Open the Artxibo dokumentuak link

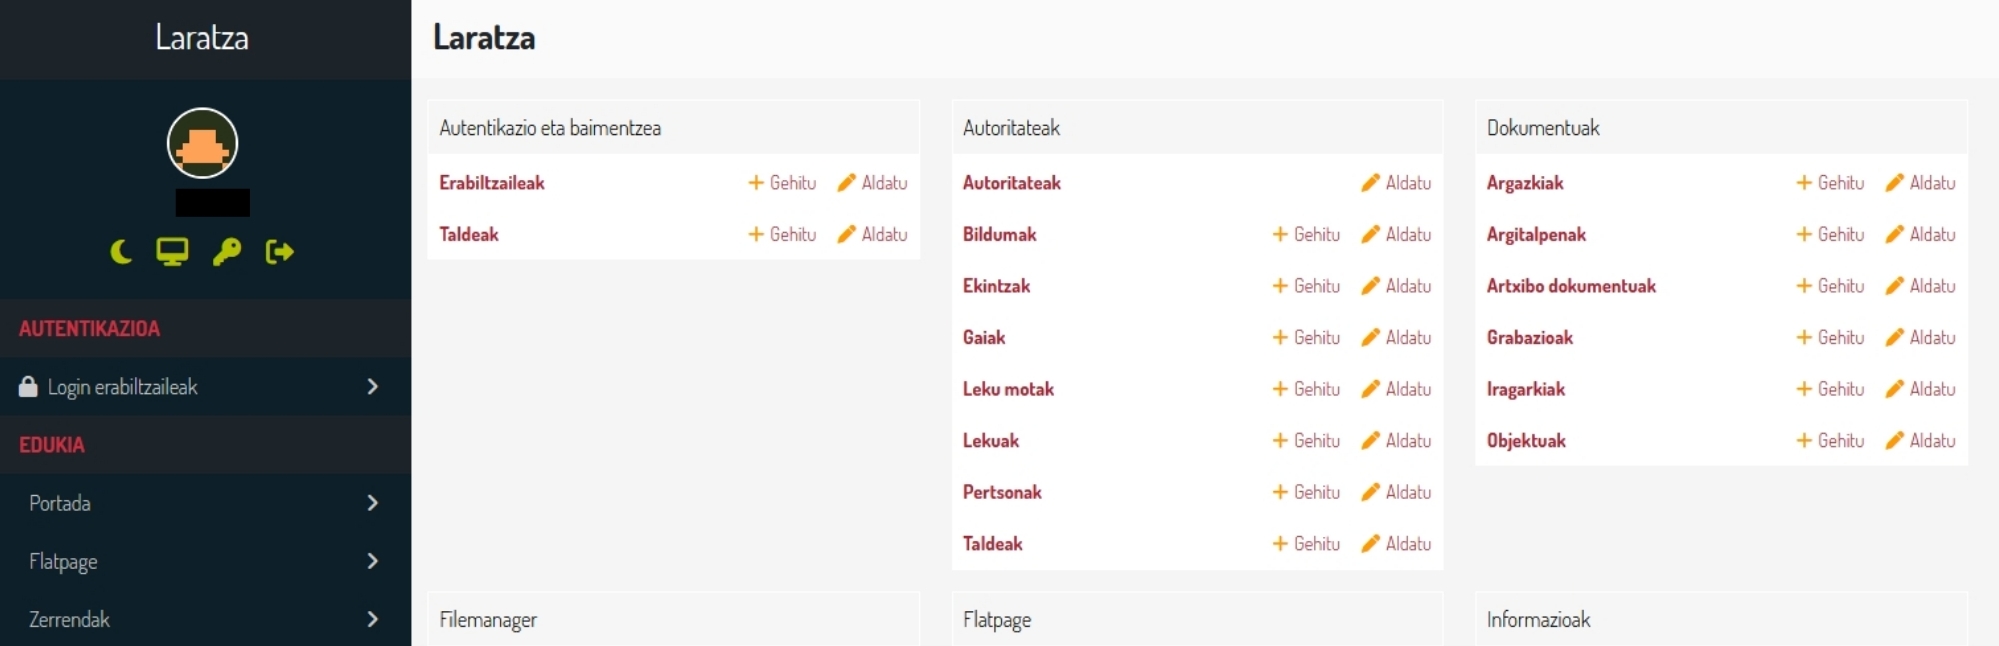click(x=1570, y=286)
